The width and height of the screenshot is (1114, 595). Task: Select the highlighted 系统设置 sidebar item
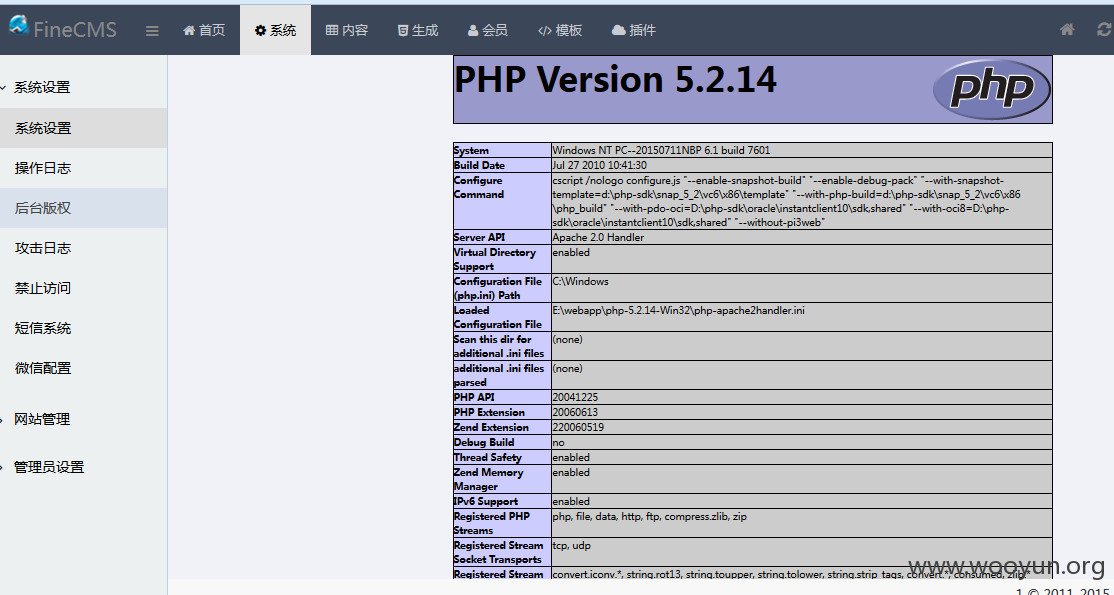point(84,129)
